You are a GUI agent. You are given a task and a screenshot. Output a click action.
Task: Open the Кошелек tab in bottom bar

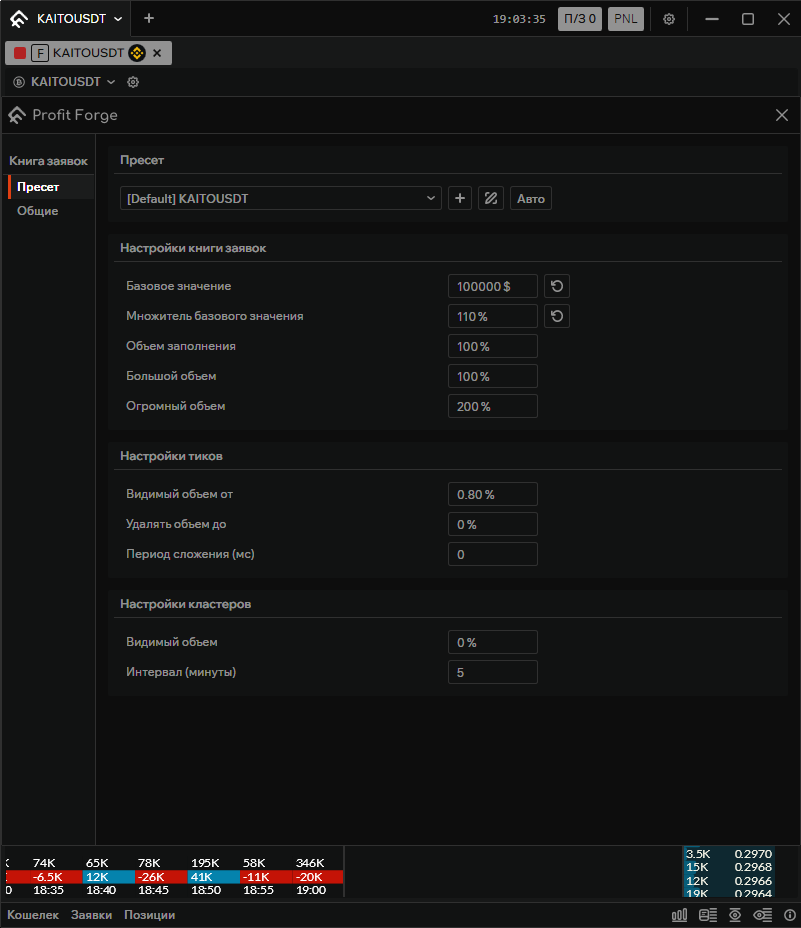(x=33, y=915)
